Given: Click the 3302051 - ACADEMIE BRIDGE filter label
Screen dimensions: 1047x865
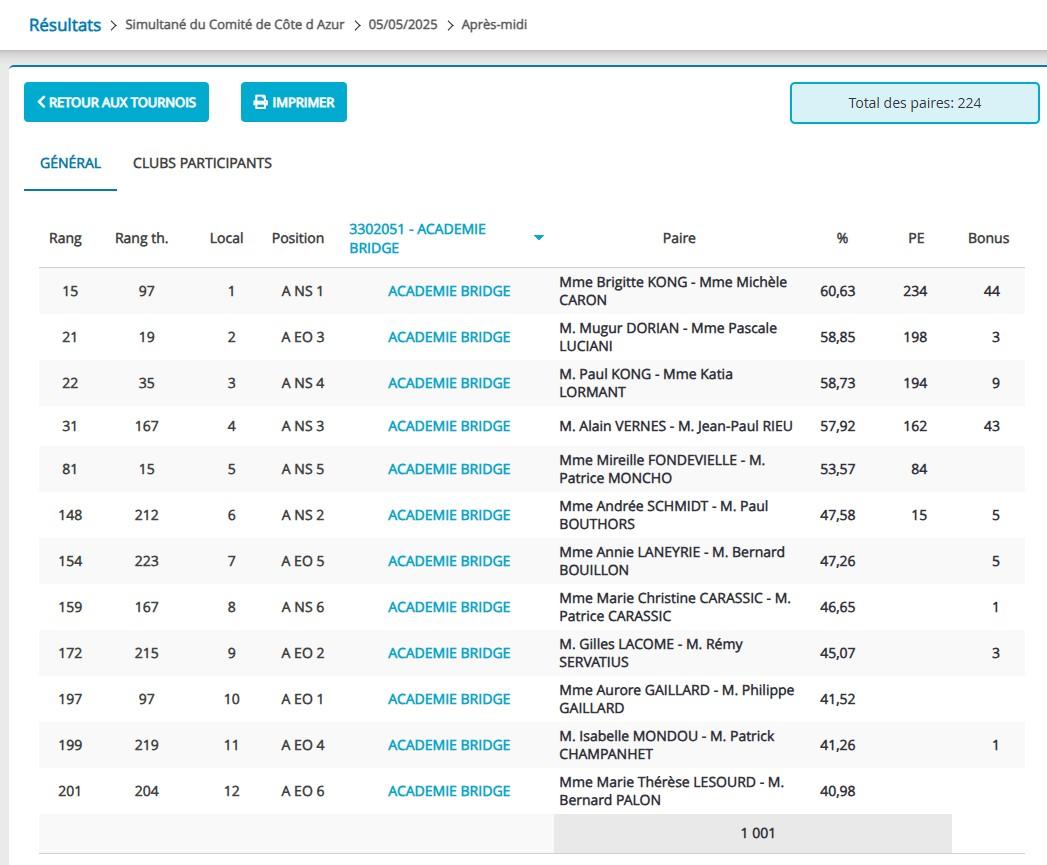Looking at the screenshot, I should click(x=417, y=238).
